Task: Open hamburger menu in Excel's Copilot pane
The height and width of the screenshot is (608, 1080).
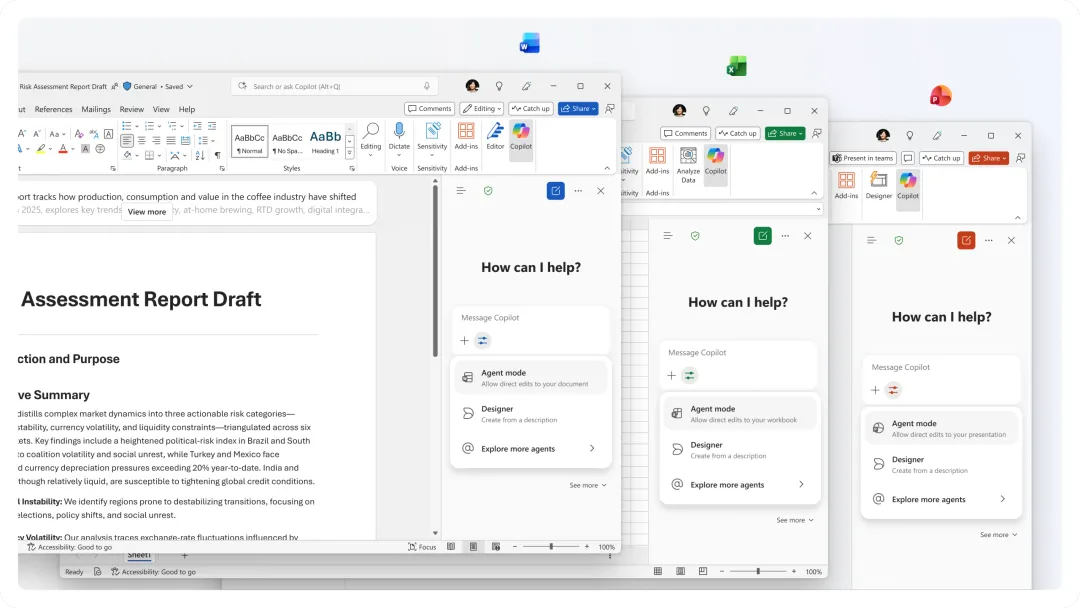Action: tap(667, 236)
